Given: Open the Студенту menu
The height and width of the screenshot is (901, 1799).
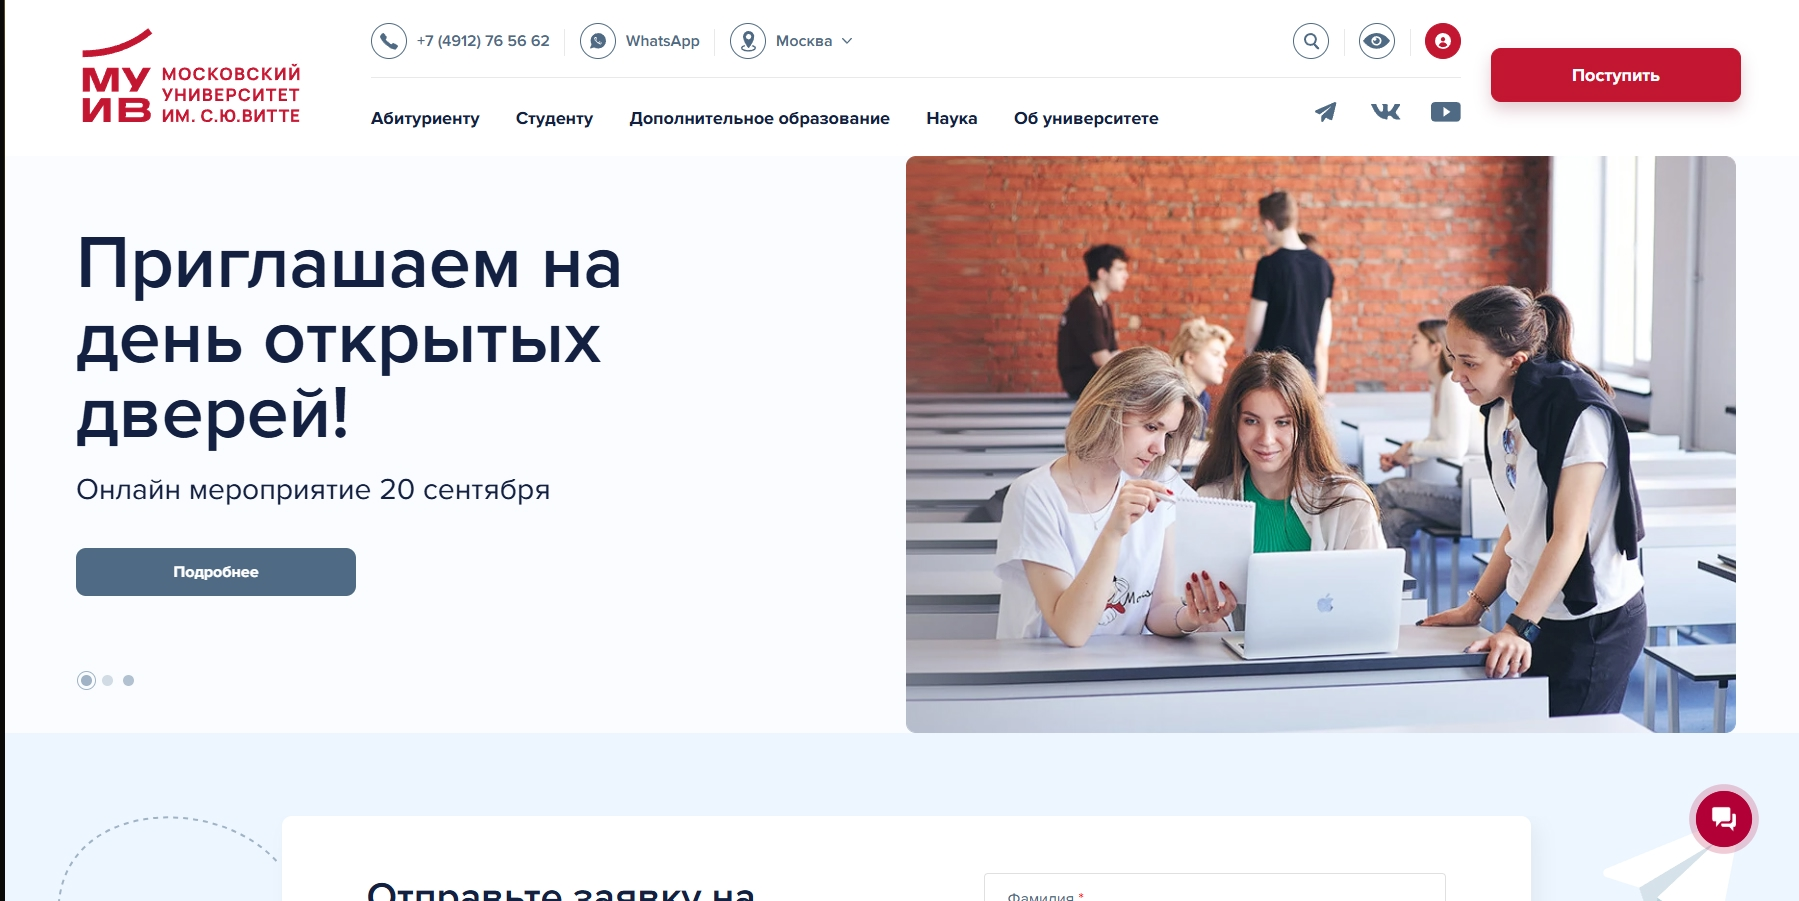Looking at the screenshot, I should pos(554,118).
